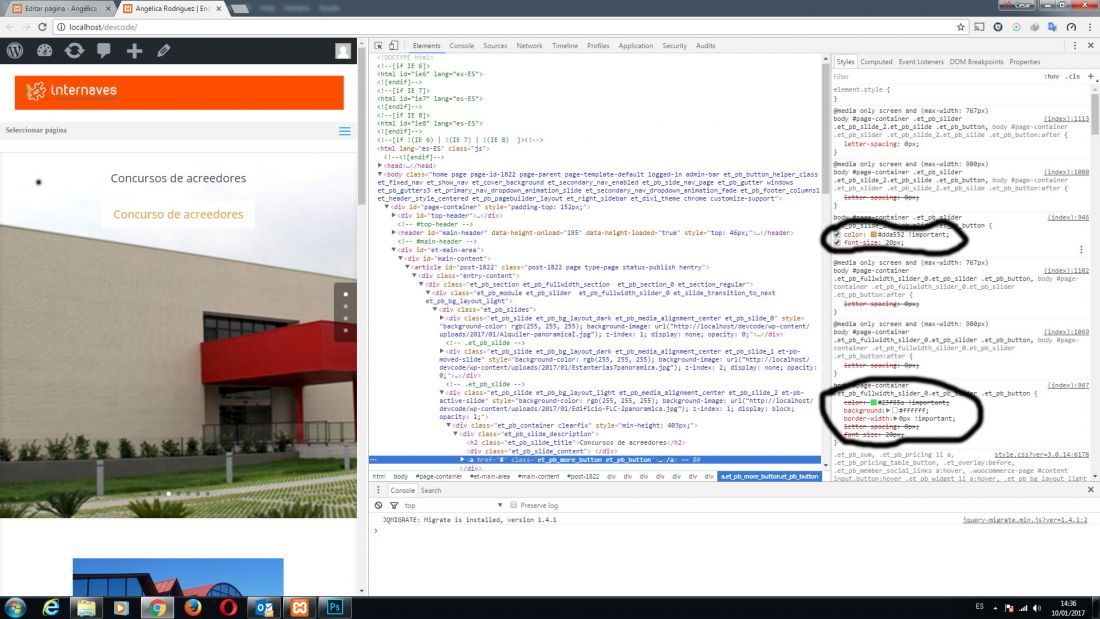Image resolution: width=1100 pixels, height=619 pixels.
Task: Close the DevTools panel
Action: 1090,46
